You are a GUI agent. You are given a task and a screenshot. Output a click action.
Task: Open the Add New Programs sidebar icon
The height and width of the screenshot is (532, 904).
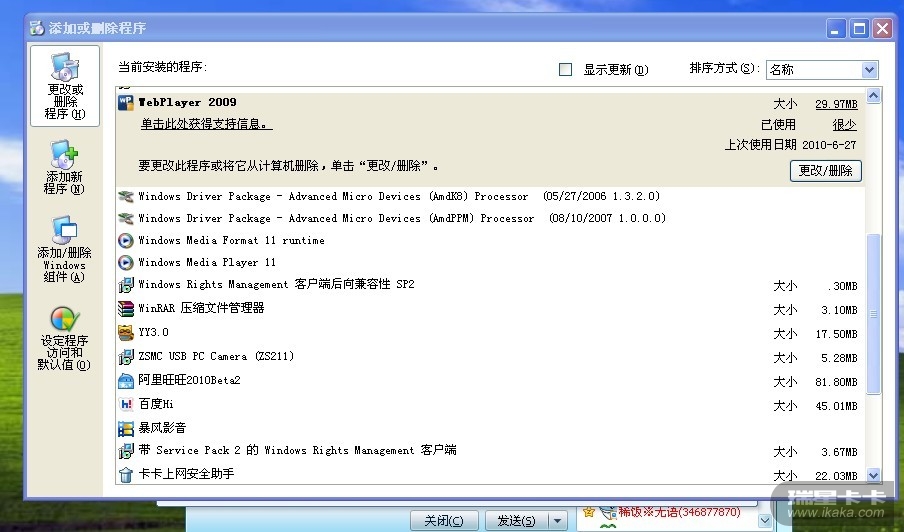pos(64,154)
